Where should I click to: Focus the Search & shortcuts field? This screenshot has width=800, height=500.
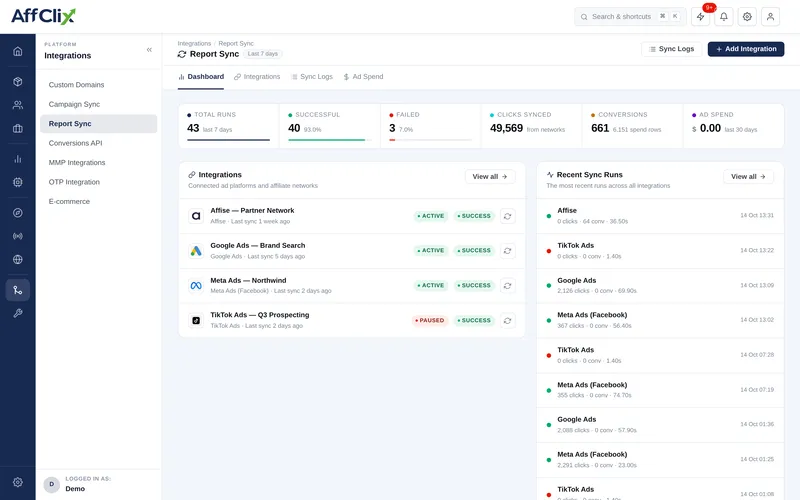630,17
